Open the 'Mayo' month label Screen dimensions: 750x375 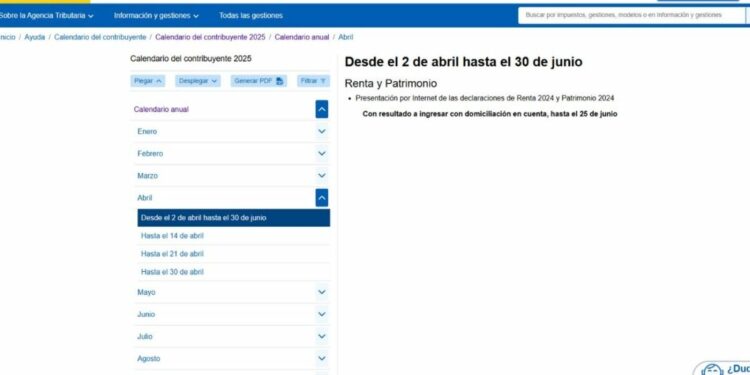(146, 292)
